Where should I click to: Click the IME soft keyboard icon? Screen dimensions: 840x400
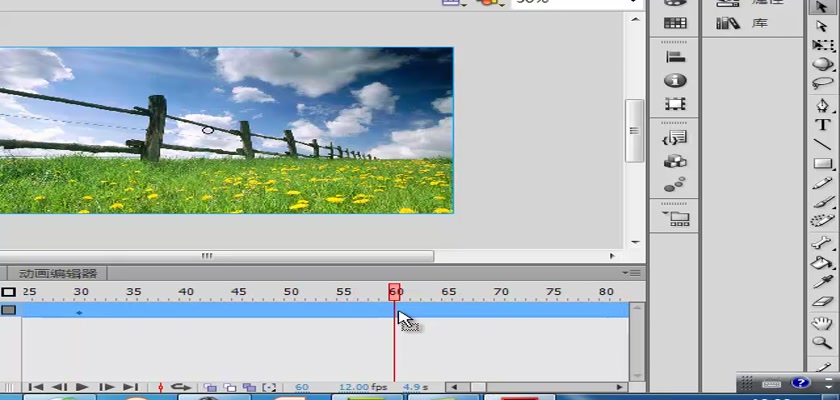tap(771, 383)
